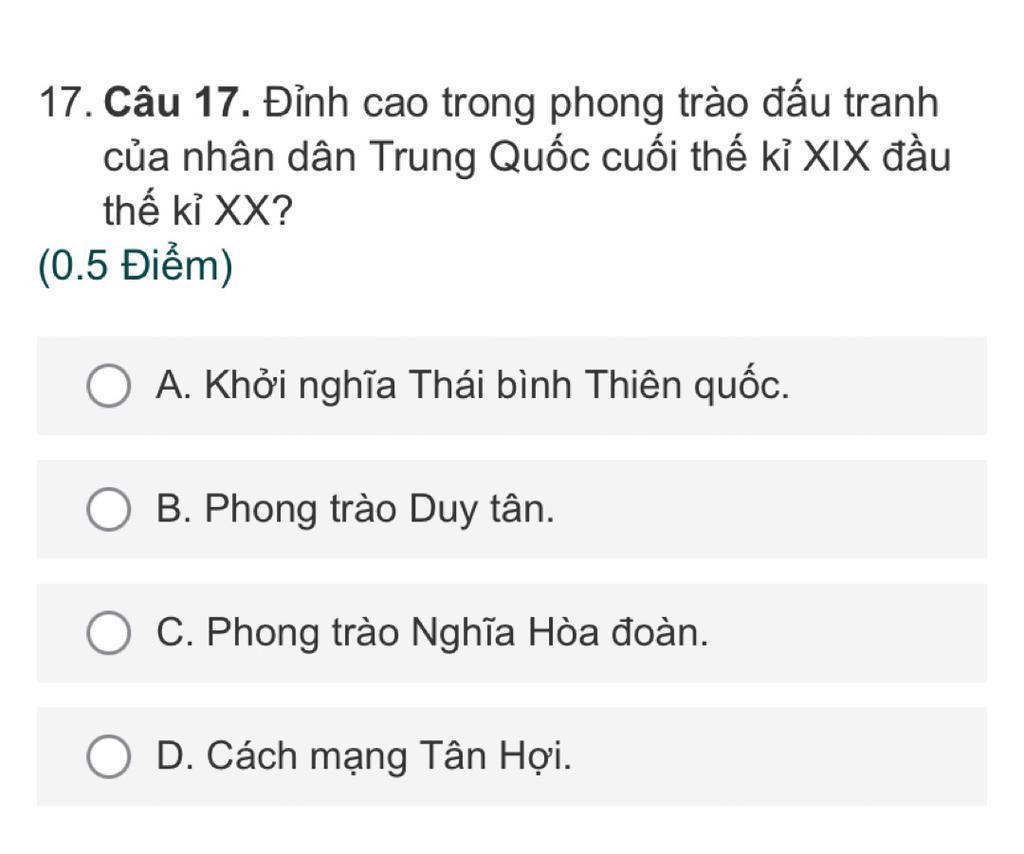Click empty area of option C row
1024x854 pixels.
click(x=849, y=633)
